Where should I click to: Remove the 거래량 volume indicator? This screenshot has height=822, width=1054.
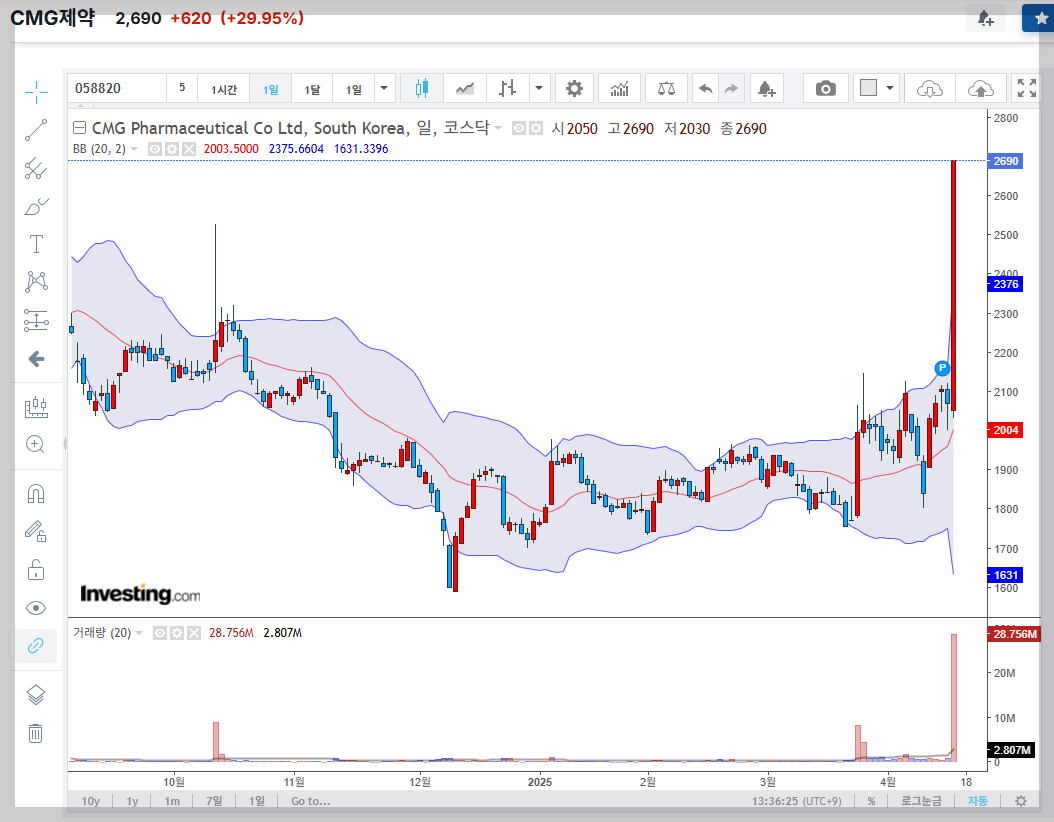(194, 632)
